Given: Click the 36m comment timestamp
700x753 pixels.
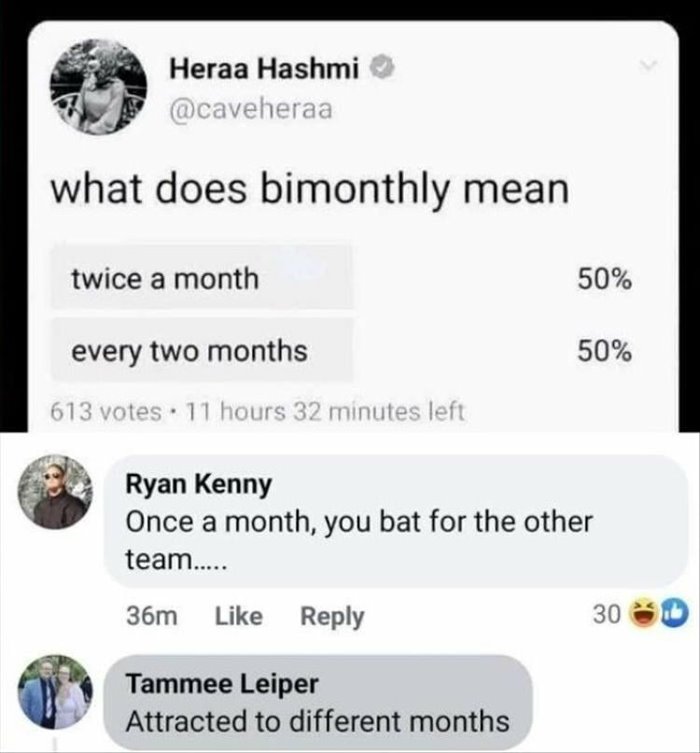Looking at the screenshot, I should point(153,616).
